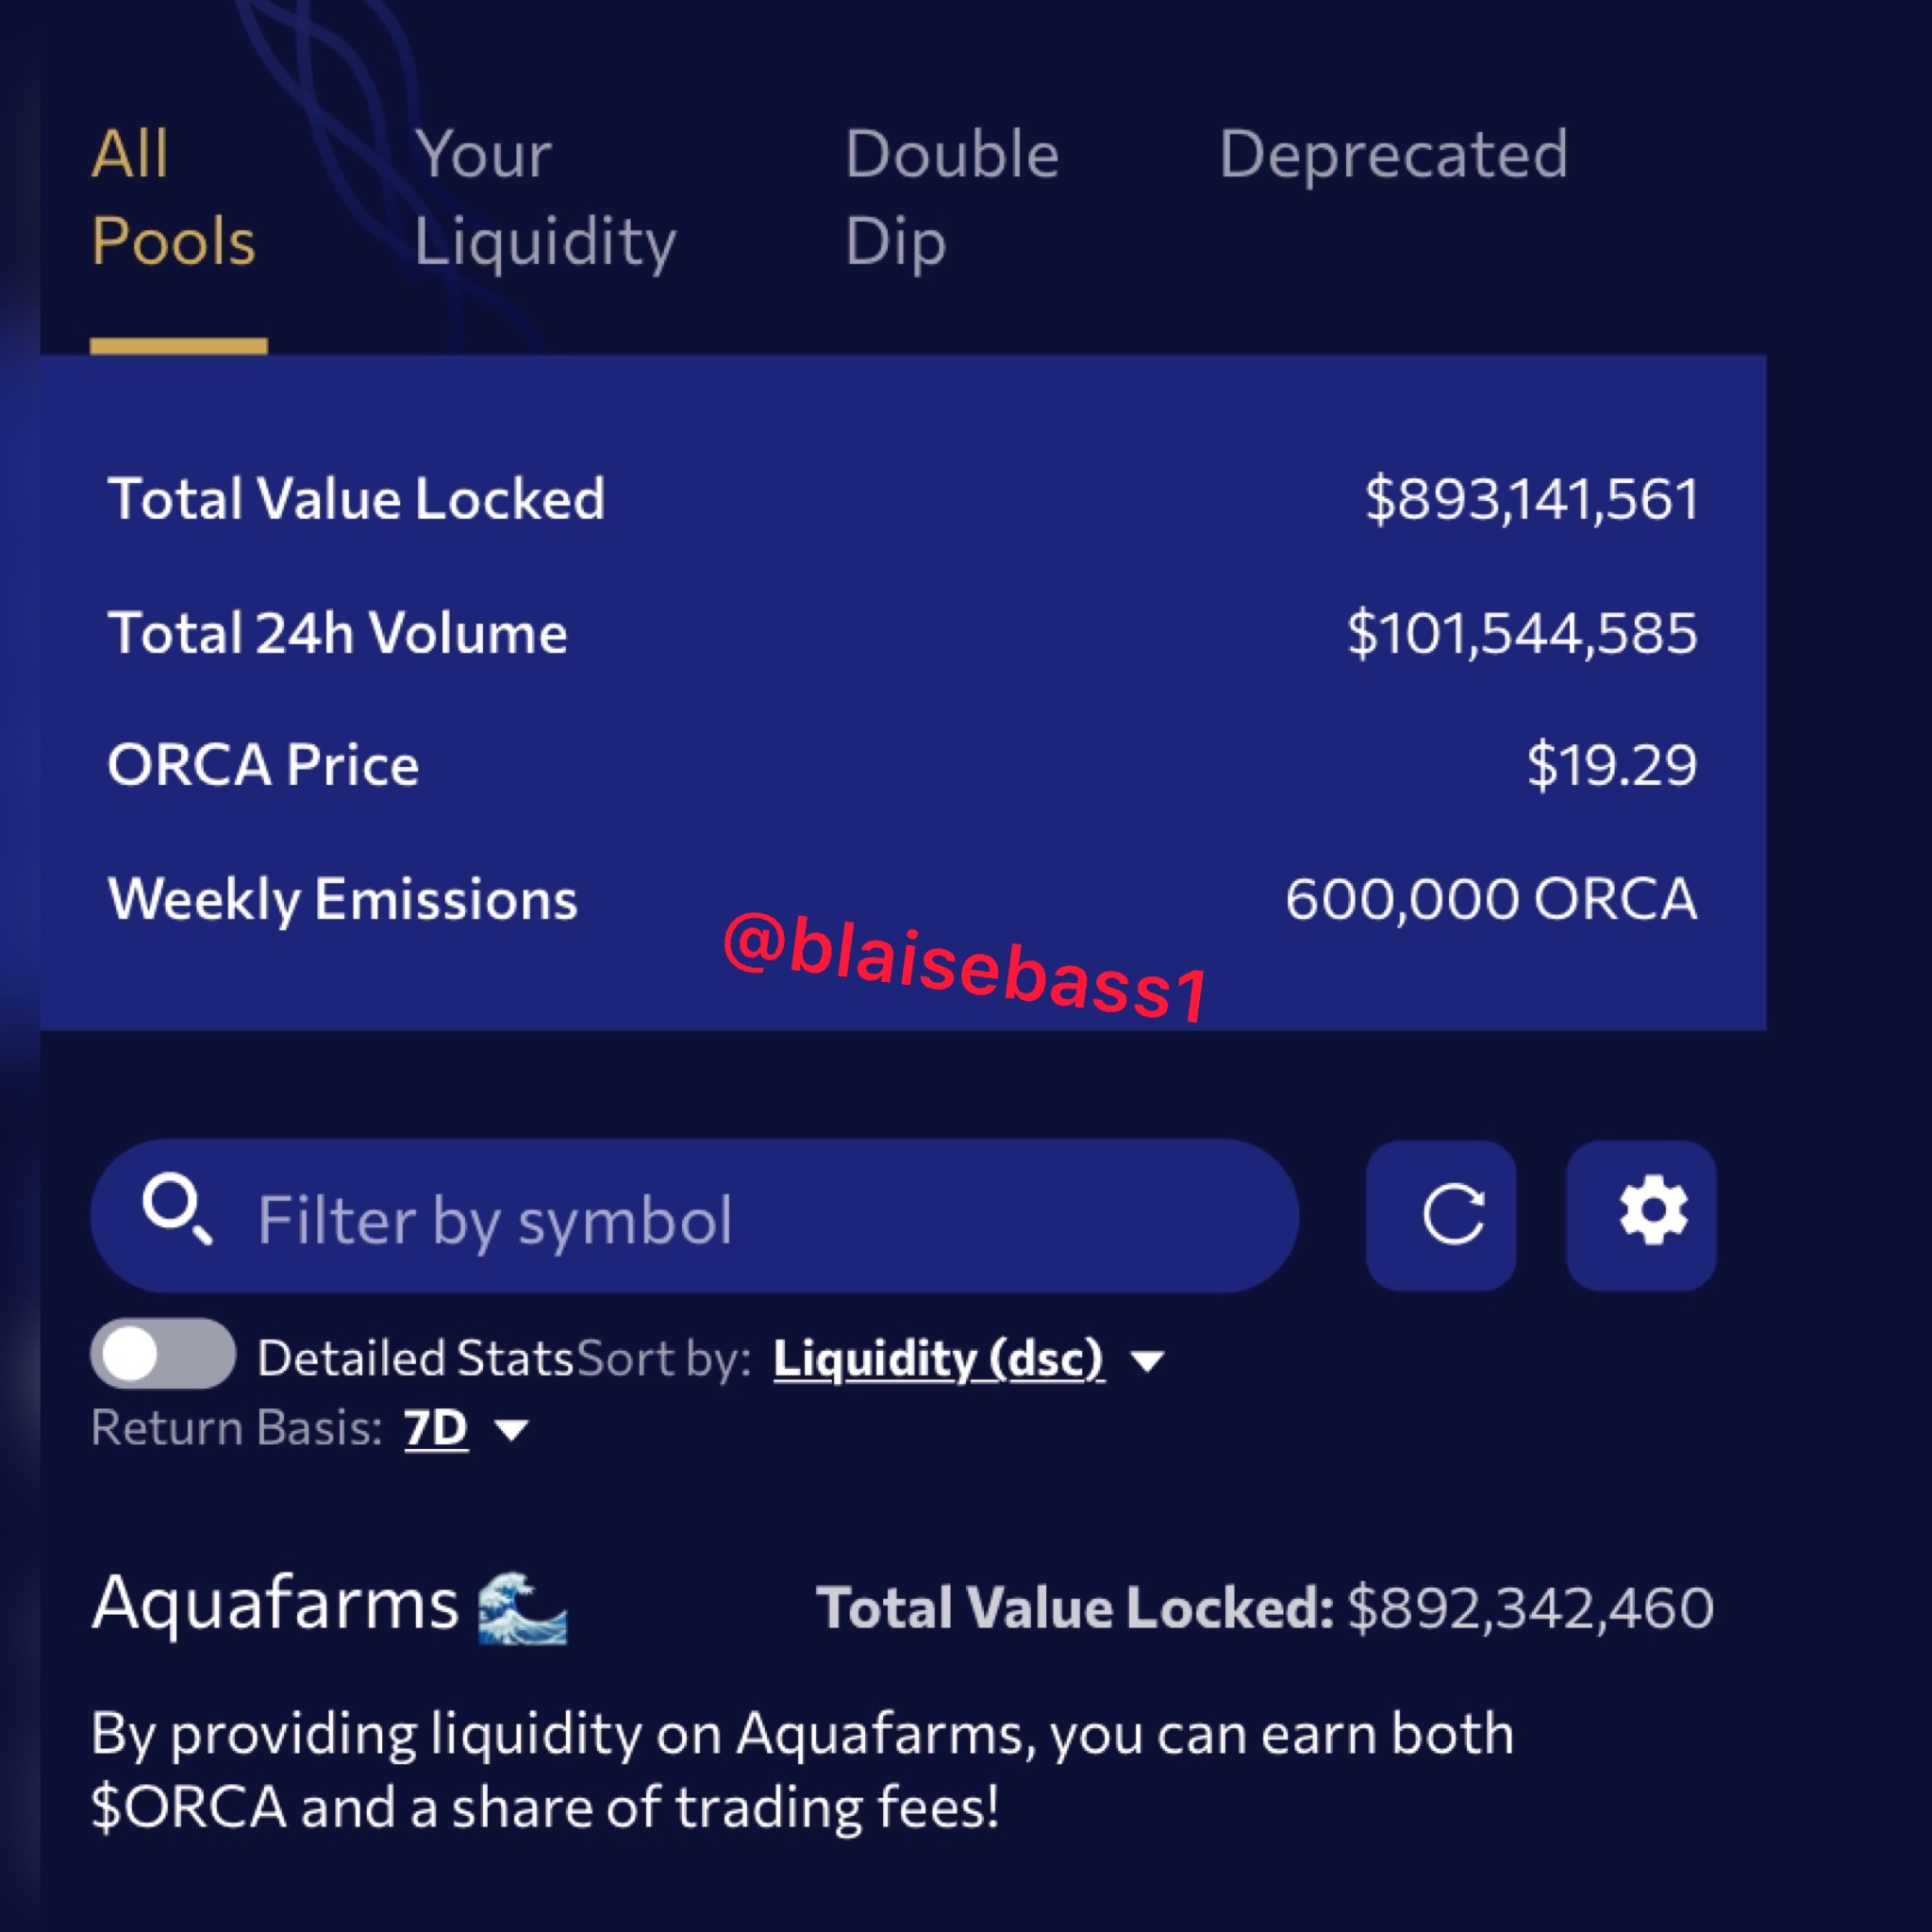1932x1932 pixels.
Task: Click the arrow next to 7D
Action: [512, 1431]
